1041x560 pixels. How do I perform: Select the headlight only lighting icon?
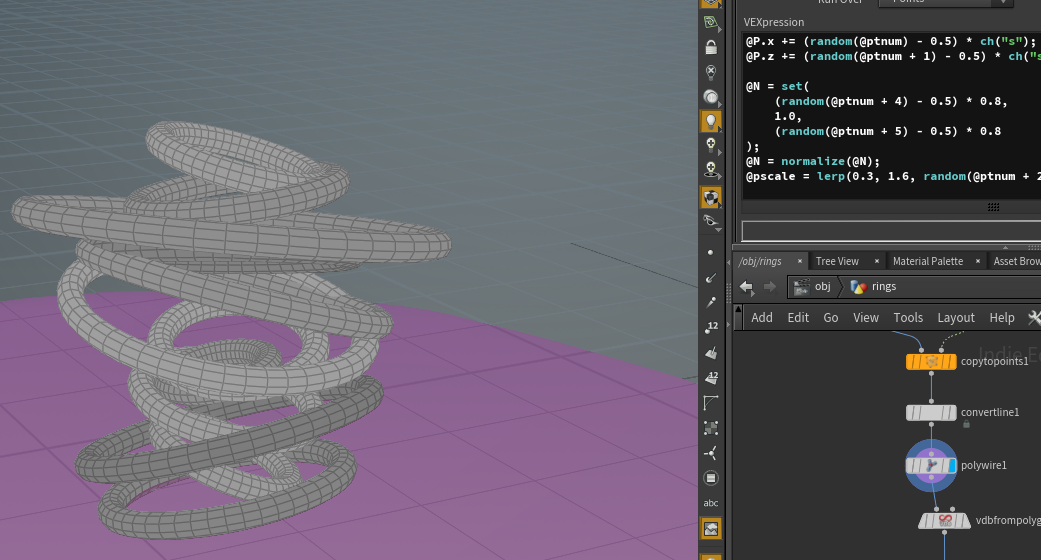tap(710, 97)
